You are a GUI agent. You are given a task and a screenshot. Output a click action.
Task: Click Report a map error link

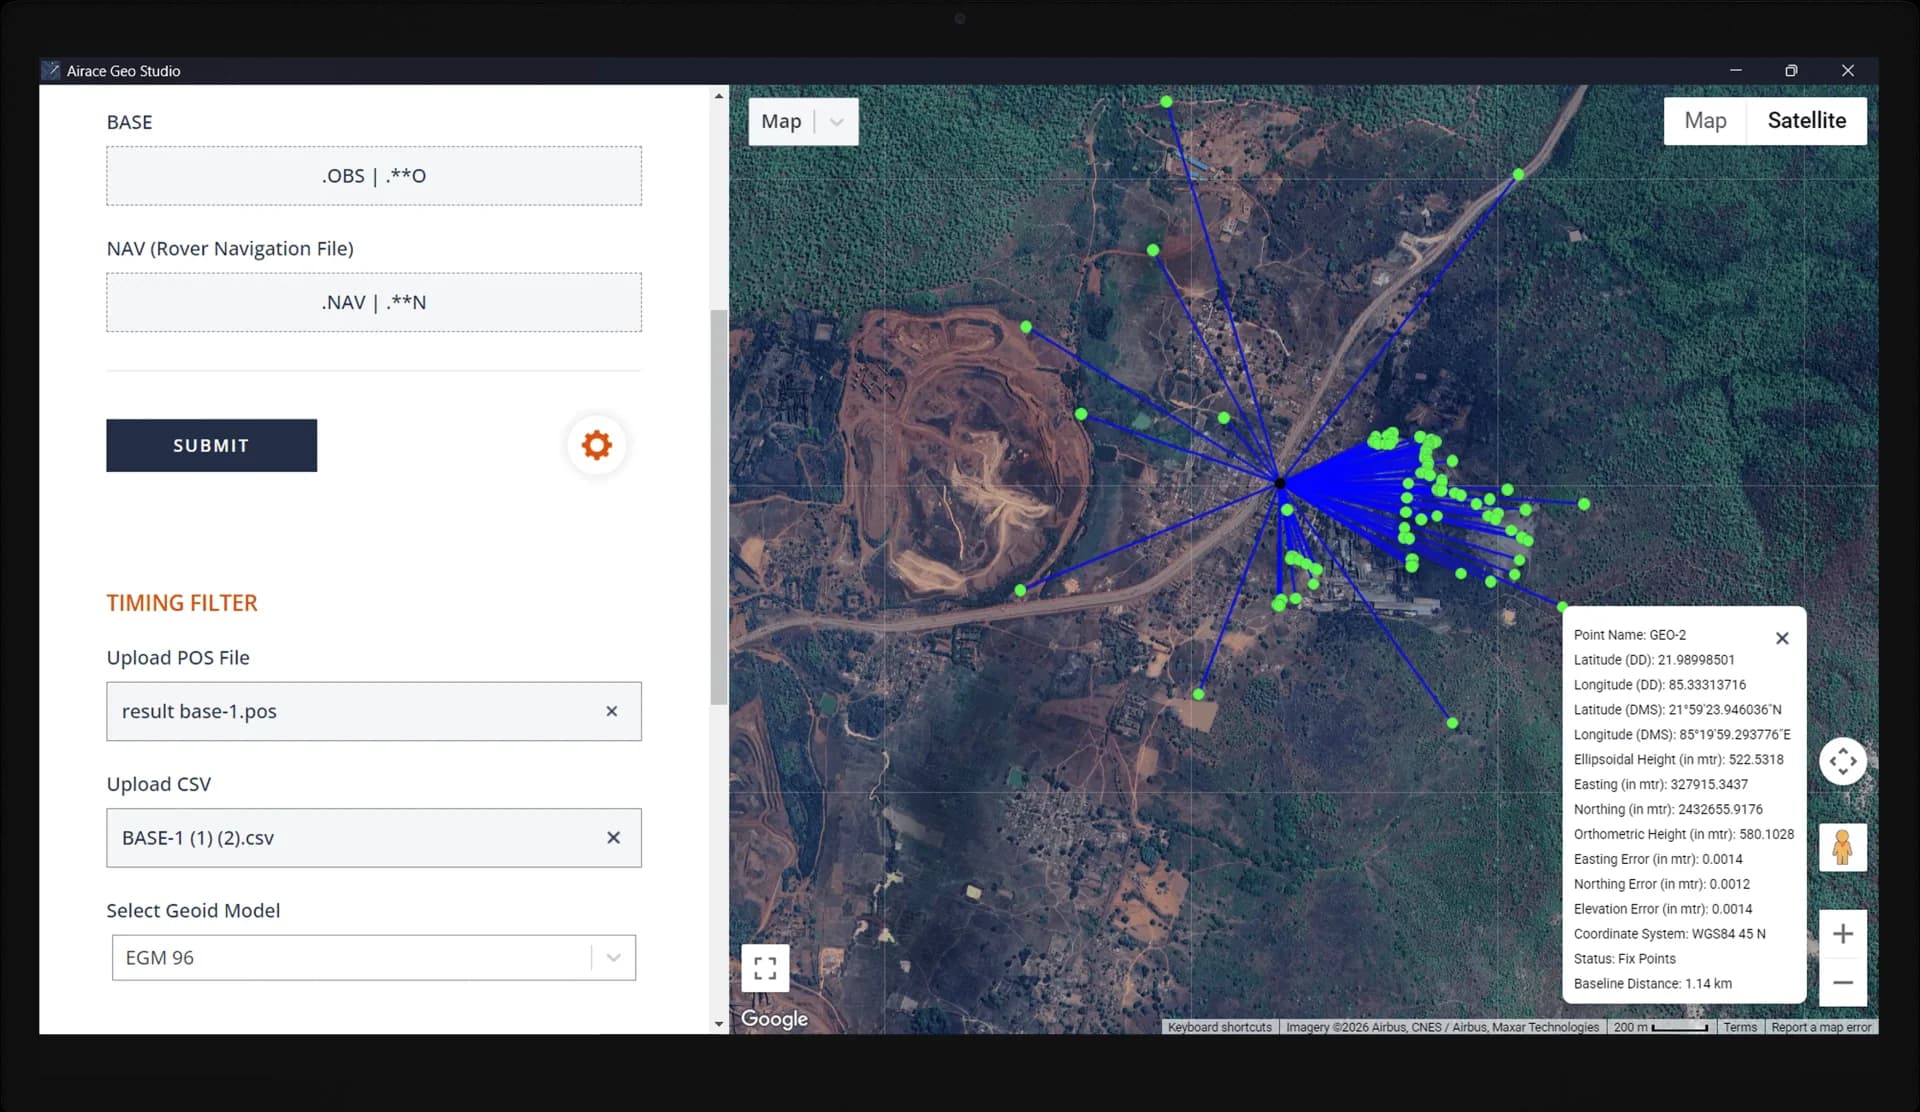point(1821,1027)
